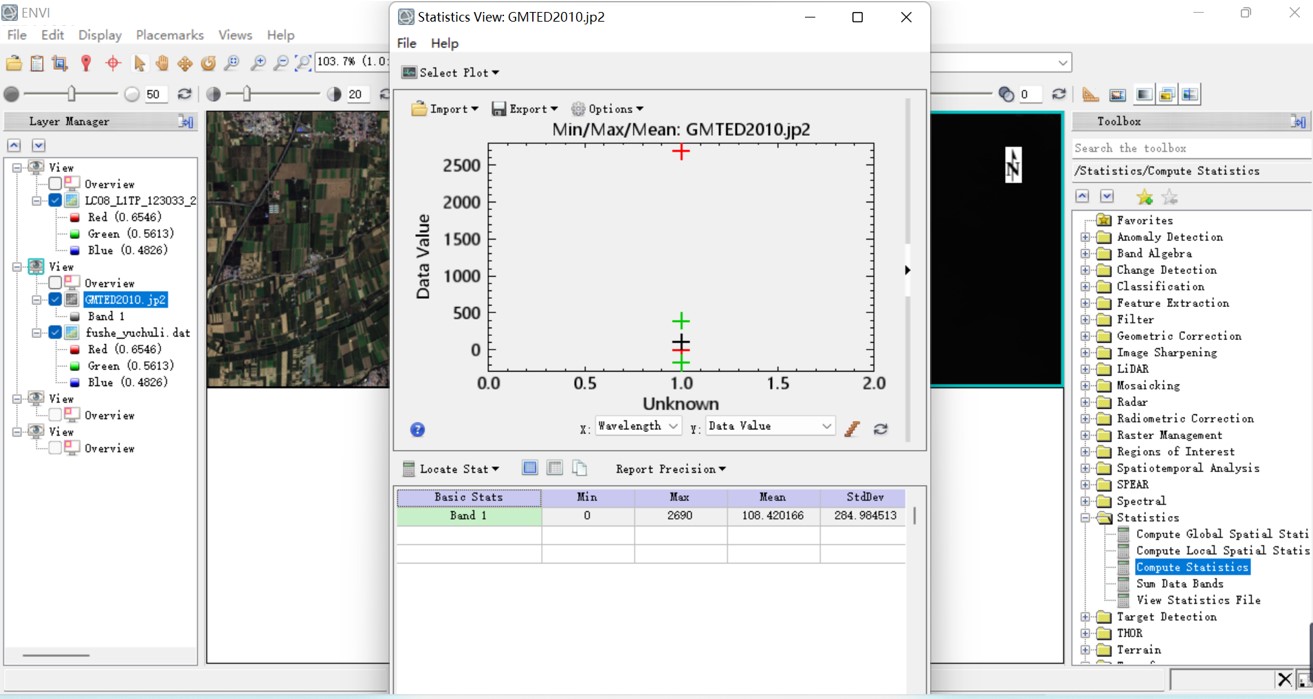Hide the LC08_L1TP layer using its checkbox
This screenshot has height=699, width=1313.
pyautogui.click(x=55, y=201)
